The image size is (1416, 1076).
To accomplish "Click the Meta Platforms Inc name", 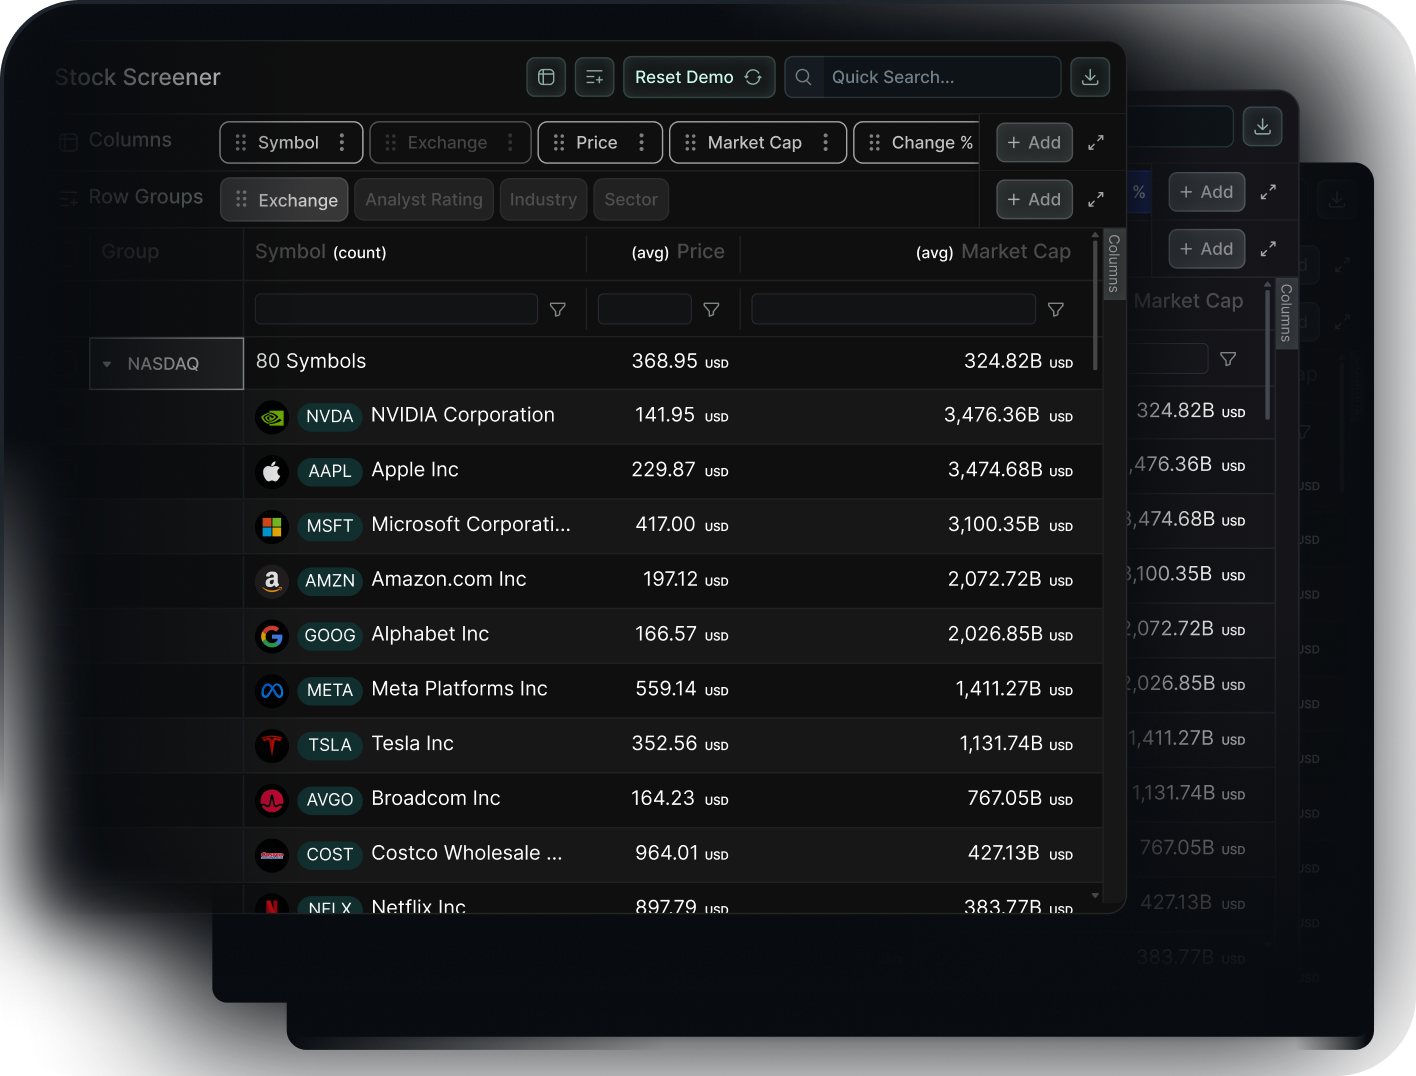I will (459, 689).
